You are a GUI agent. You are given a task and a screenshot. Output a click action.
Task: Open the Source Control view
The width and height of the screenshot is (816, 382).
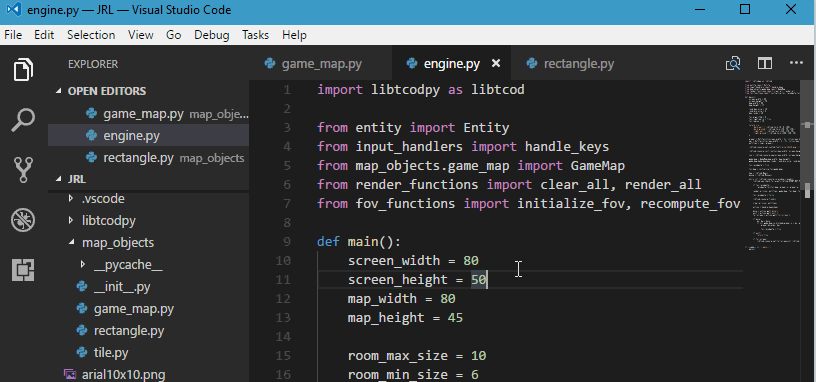click(23, 170)
